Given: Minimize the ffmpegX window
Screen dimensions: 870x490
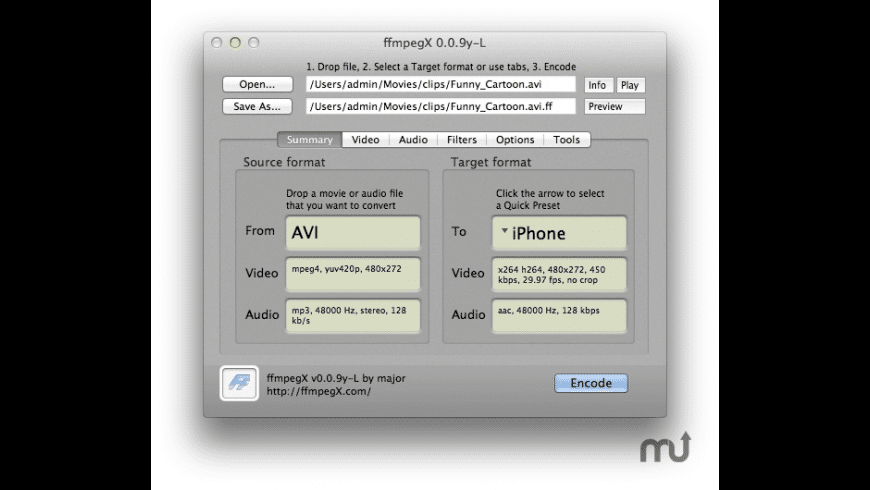Looking at the screenshot, I should (235, 43).
